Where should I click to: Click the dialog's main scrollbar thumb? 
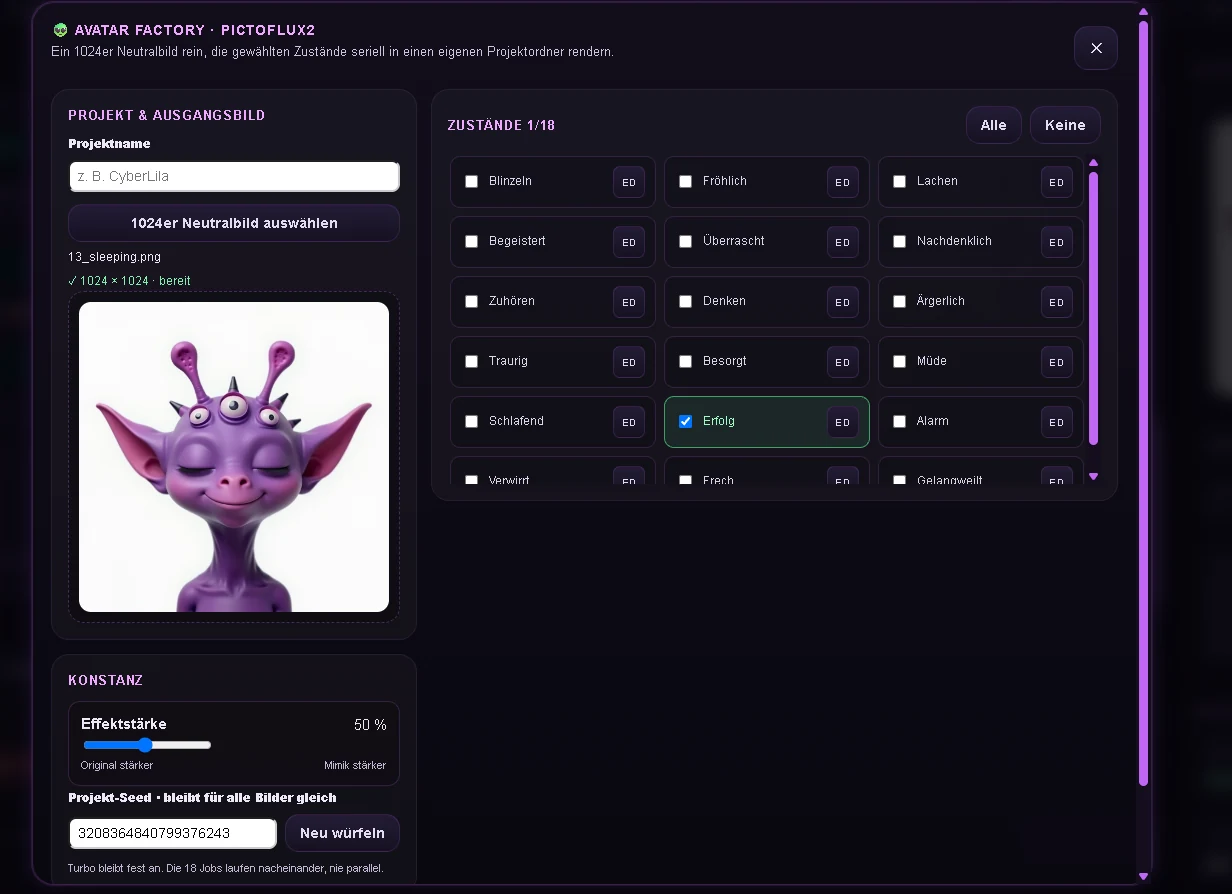pos(1144,402)
